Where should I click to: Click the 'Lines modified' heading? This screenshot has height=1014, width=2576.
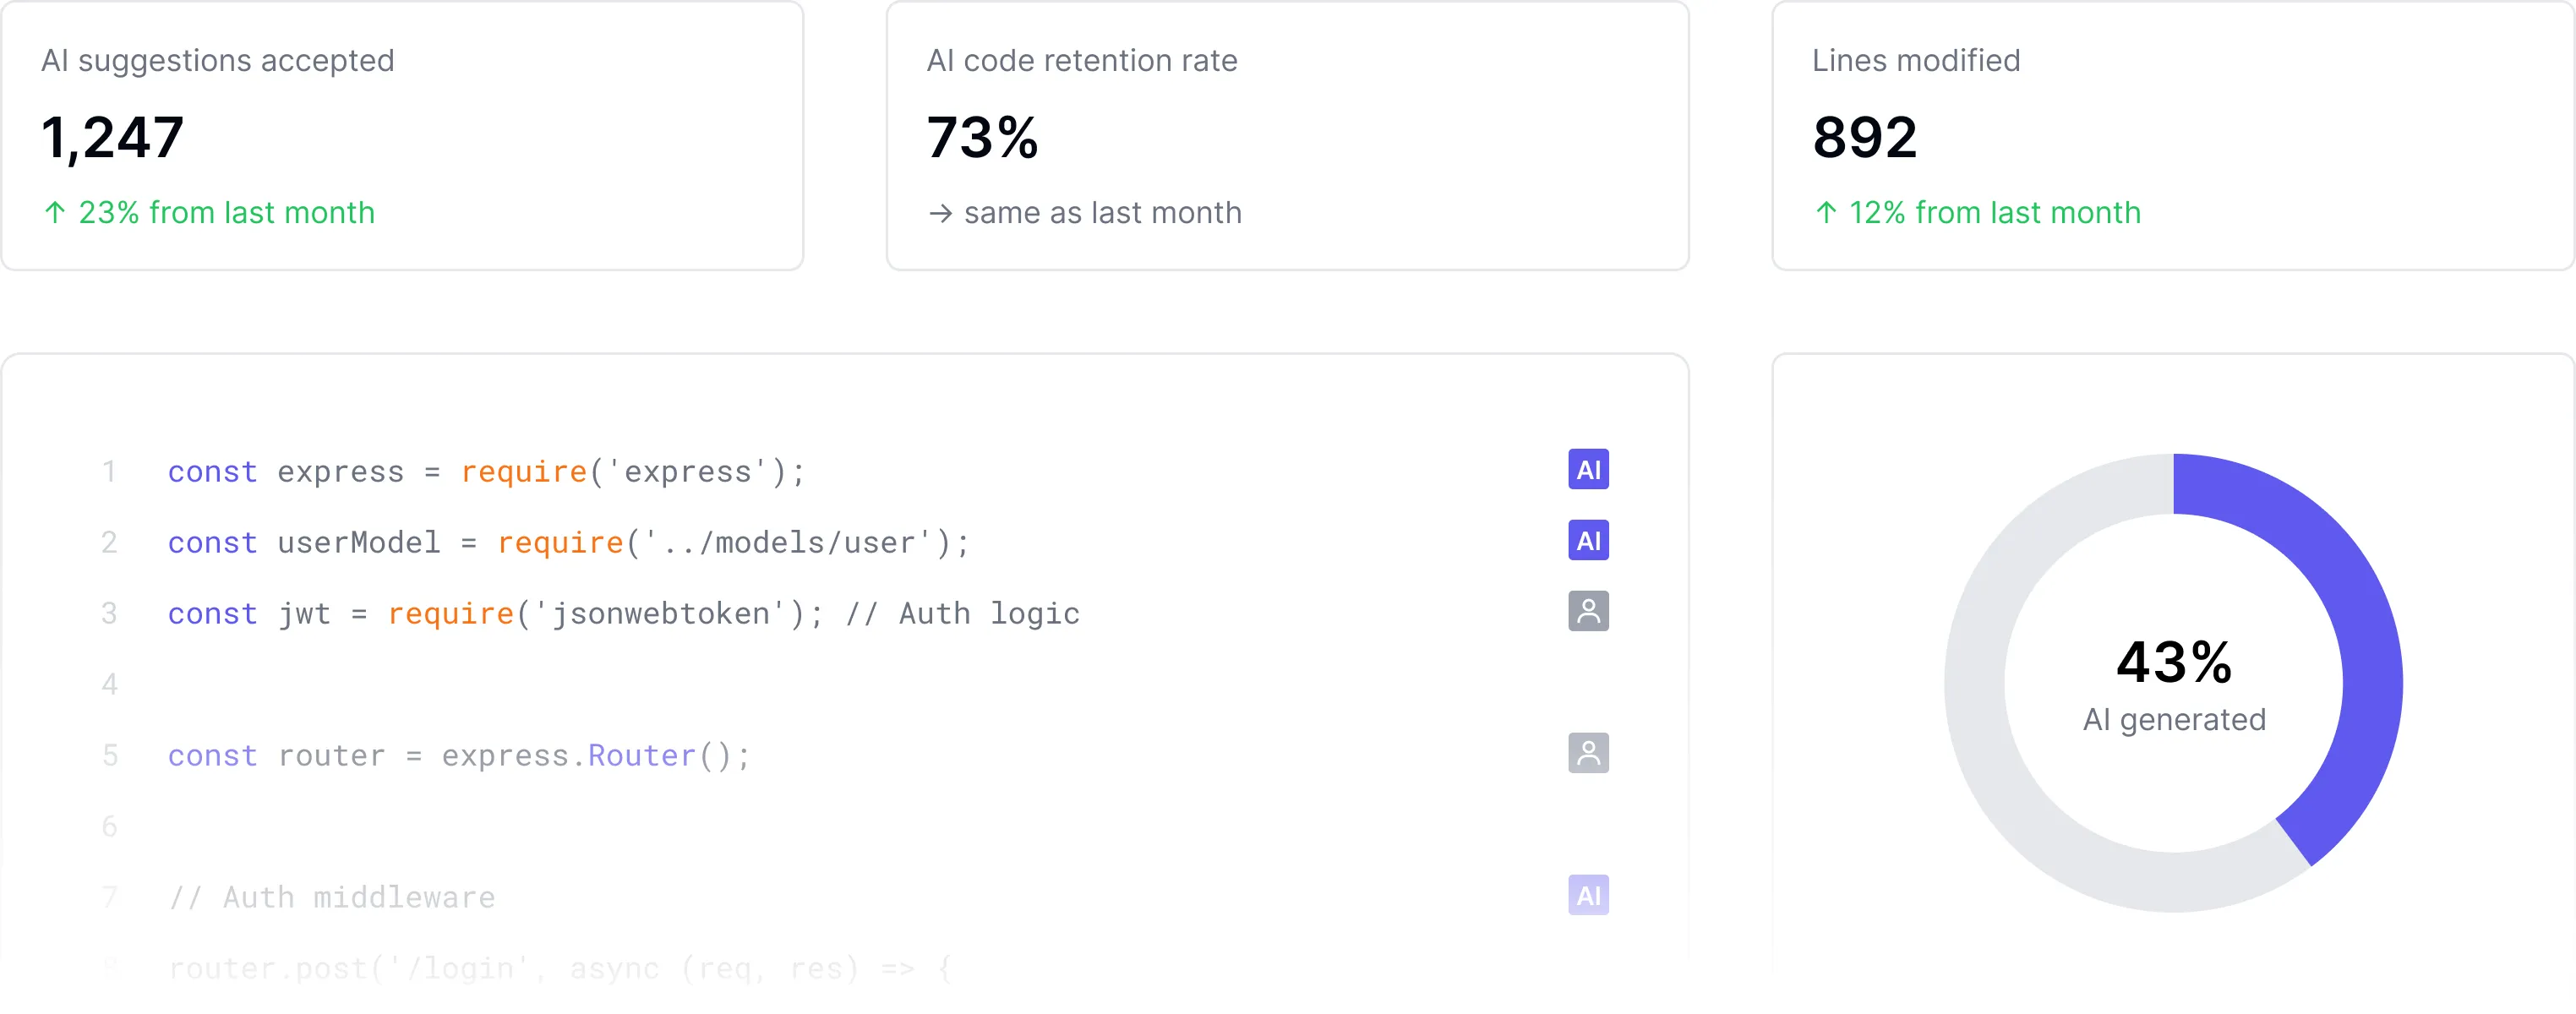(x=1916, y=61)
